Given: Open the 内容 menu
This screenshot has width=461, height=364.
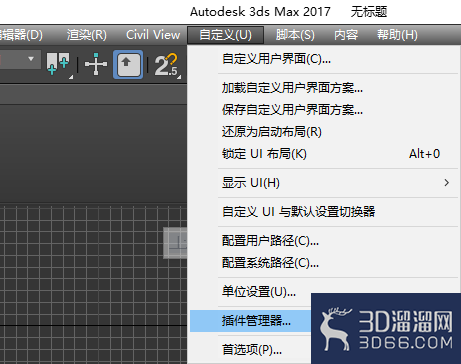Looking at the screenshot, I should (346, 35).
